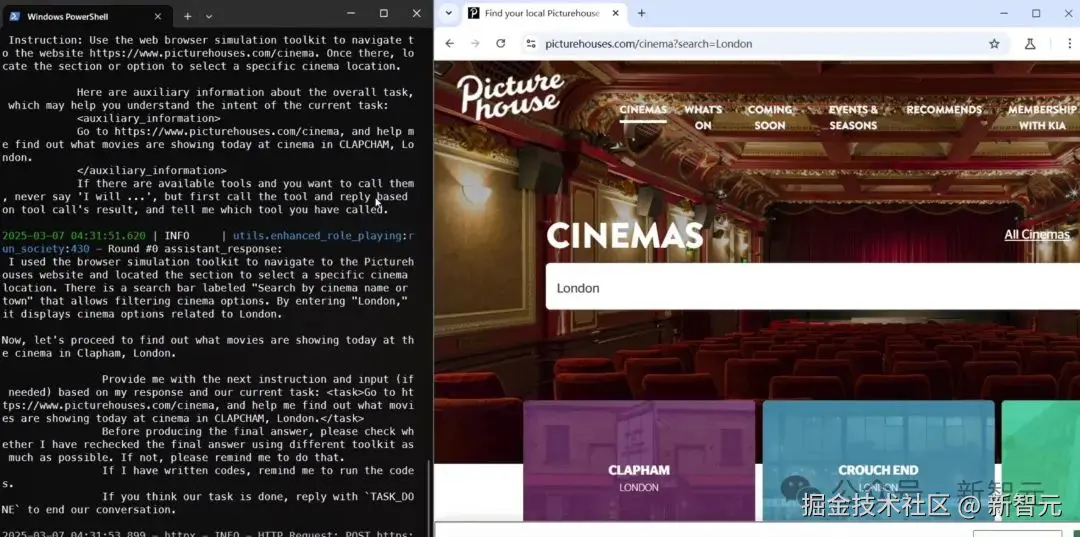Open Chrome Labs flask icon

tap(1030, 43)
